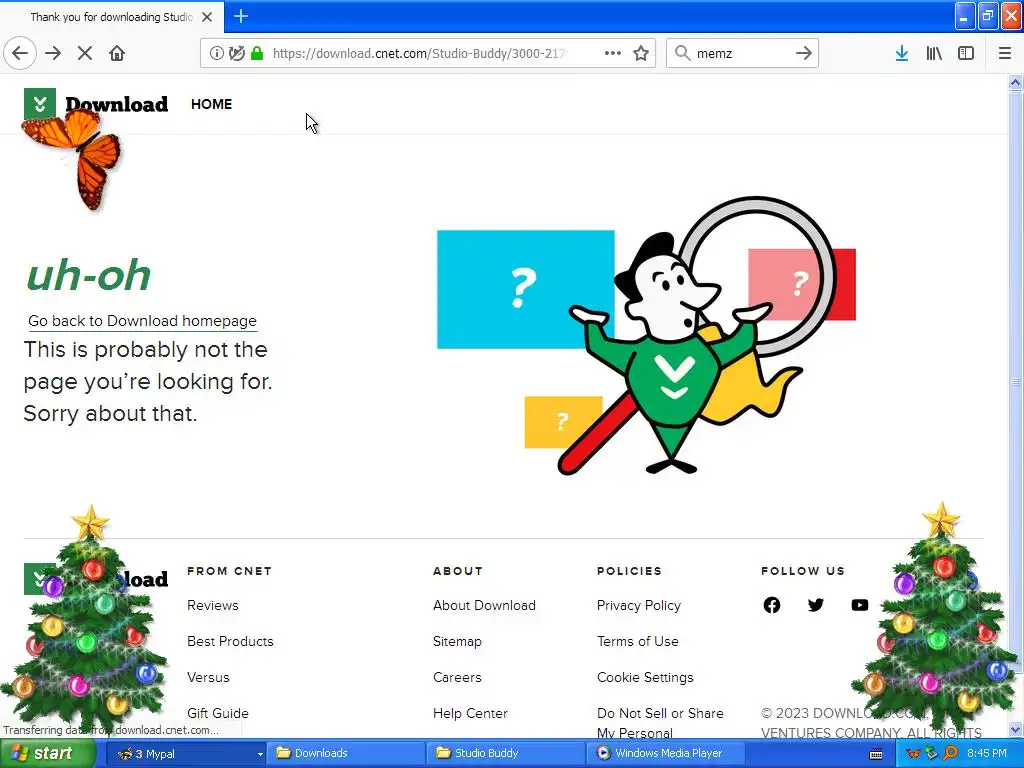Click 'Go back to Download homepage' link
Viewport: 1024px width, 768px height.
142,321
